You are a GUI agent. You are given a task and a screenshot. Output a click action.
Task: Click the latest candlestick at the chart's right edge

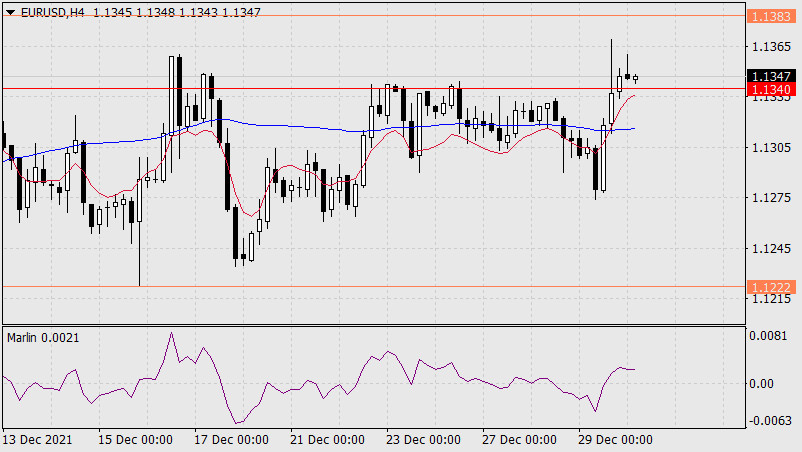635,78
